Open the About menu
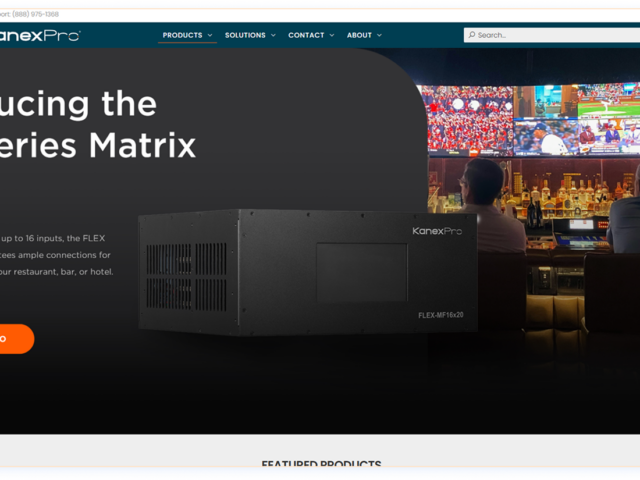The image size is (640, 480). pos(359,35)
